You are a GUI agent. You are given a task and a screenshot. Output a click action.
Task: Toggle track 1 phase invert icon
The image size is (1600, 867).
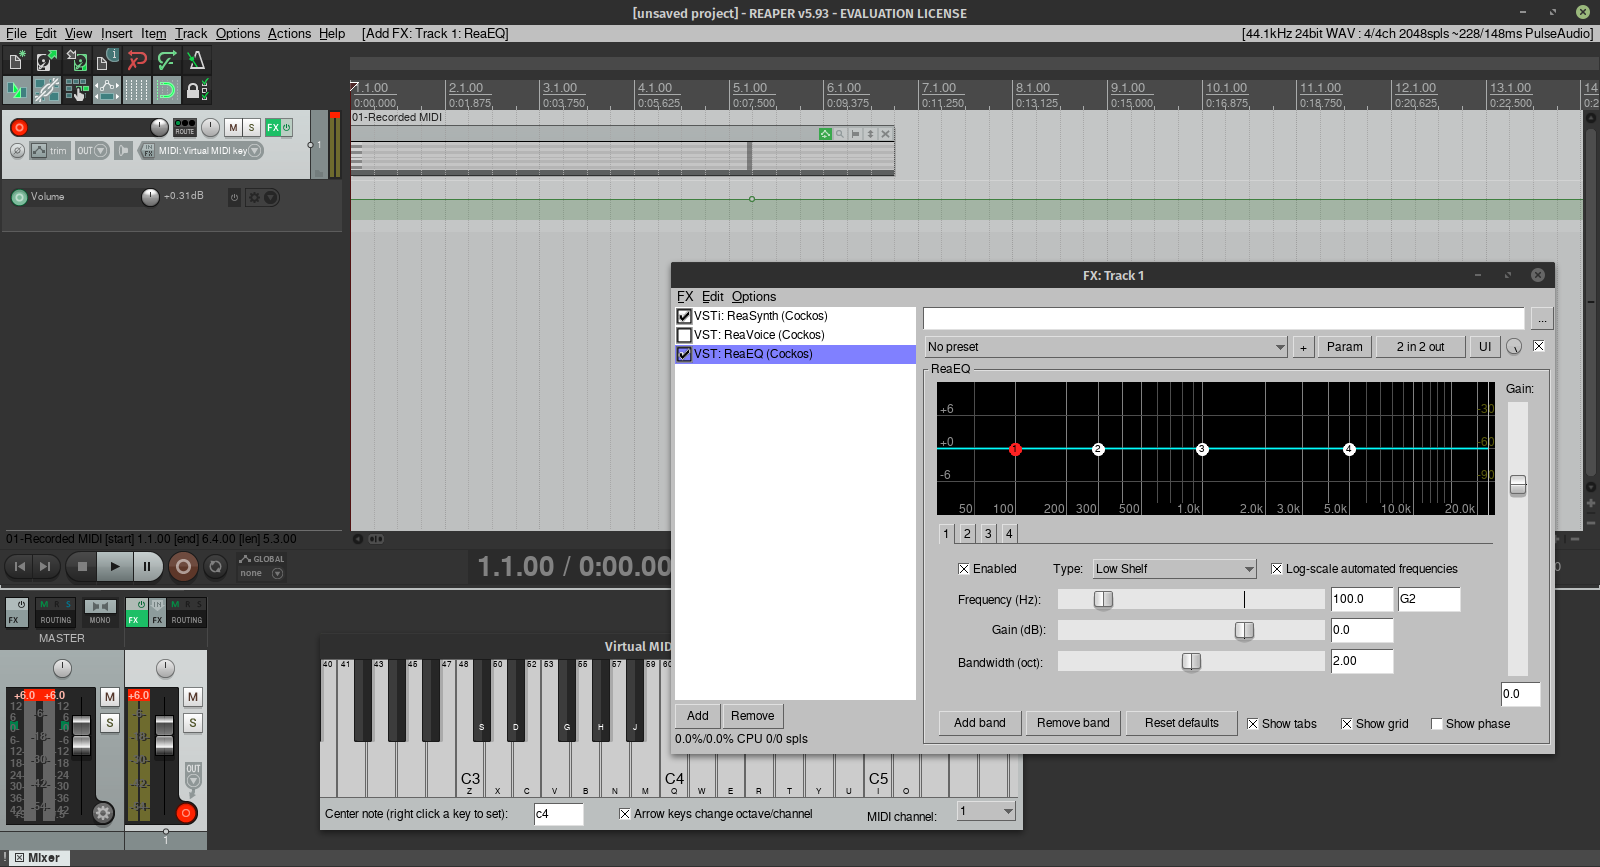[17, 151]
